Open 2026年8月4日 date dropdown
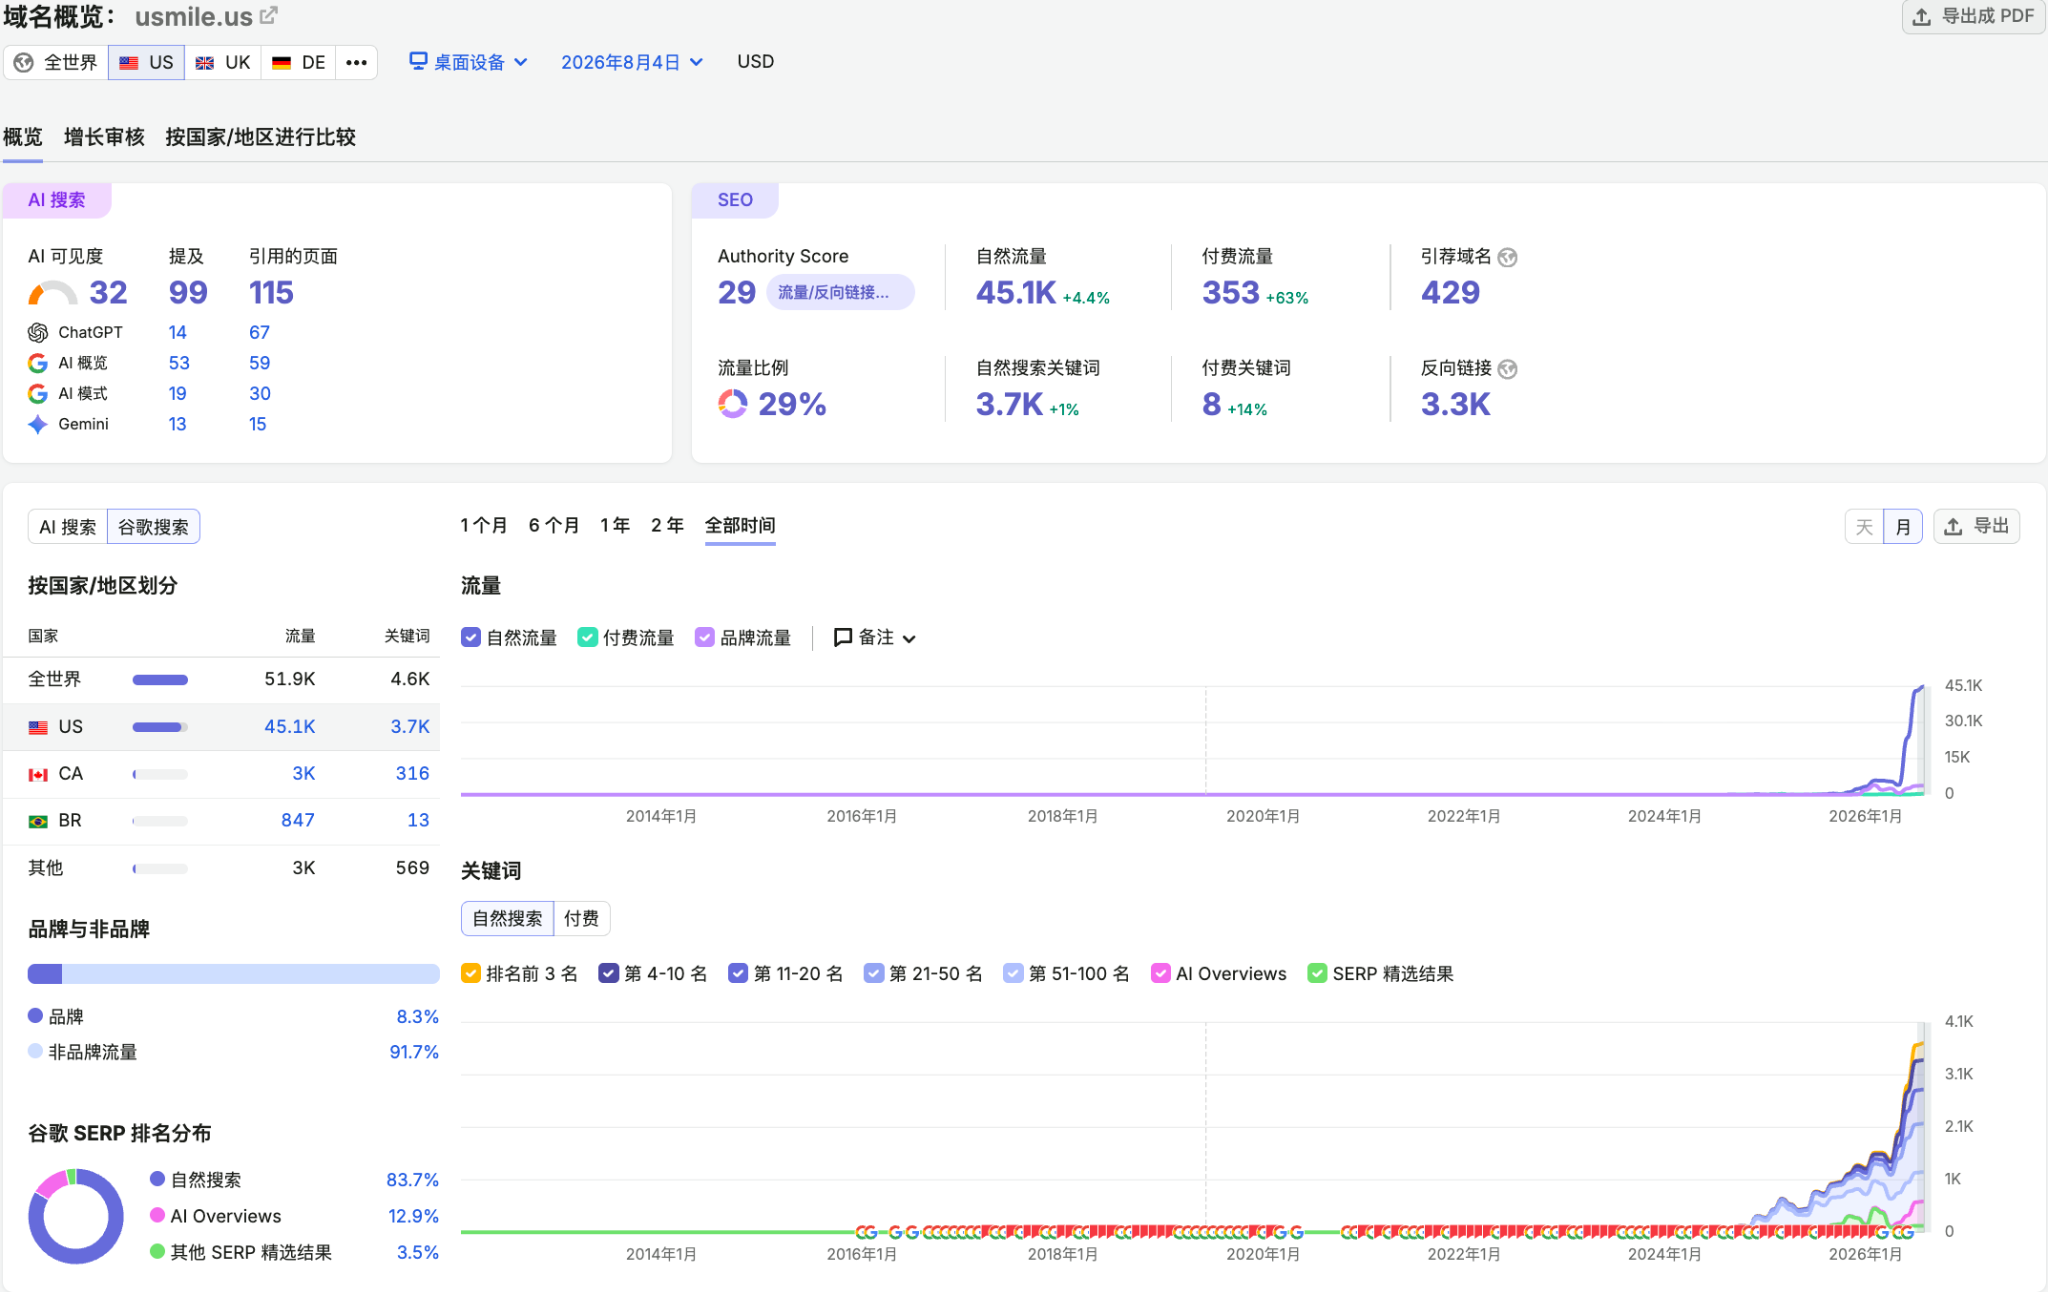Screen dimensions: 2048x1292 (x=632, y=62)
